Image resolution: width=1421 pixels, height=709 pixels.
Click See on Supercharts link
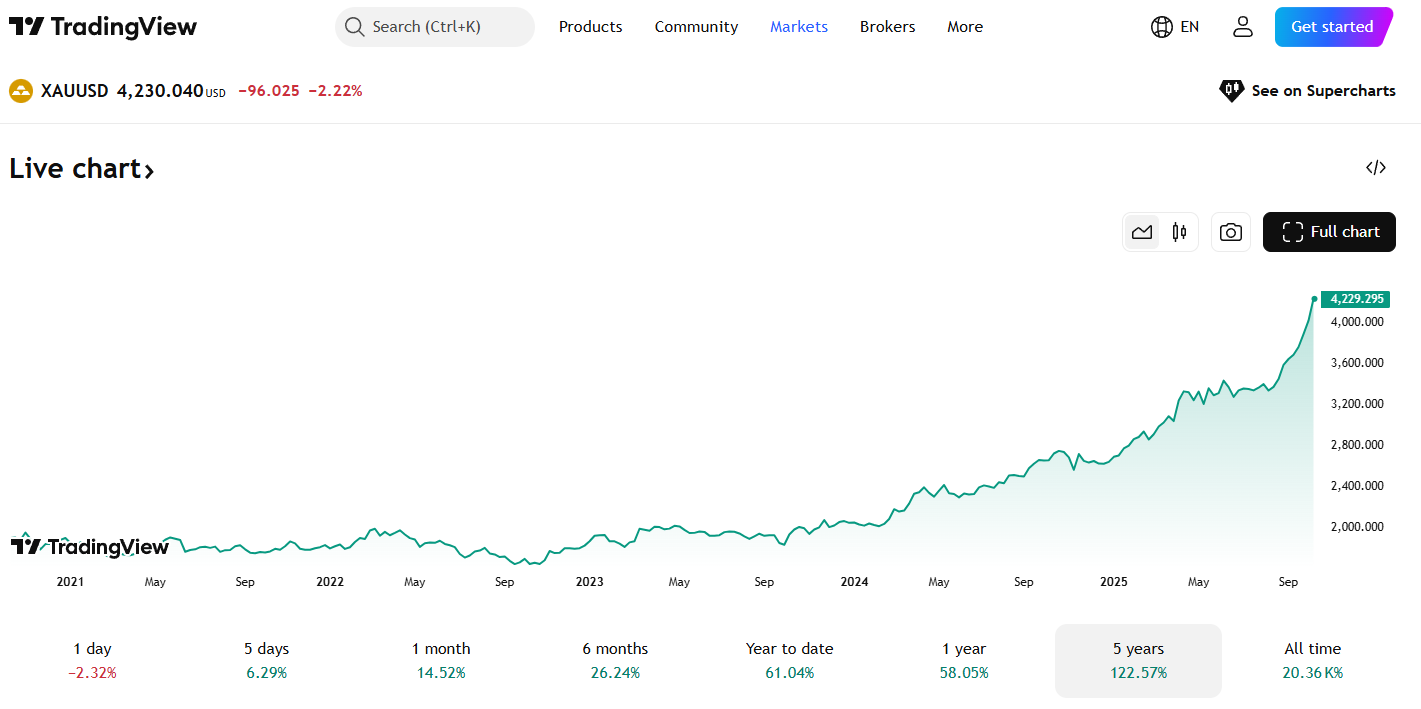tap(1307, 91)
